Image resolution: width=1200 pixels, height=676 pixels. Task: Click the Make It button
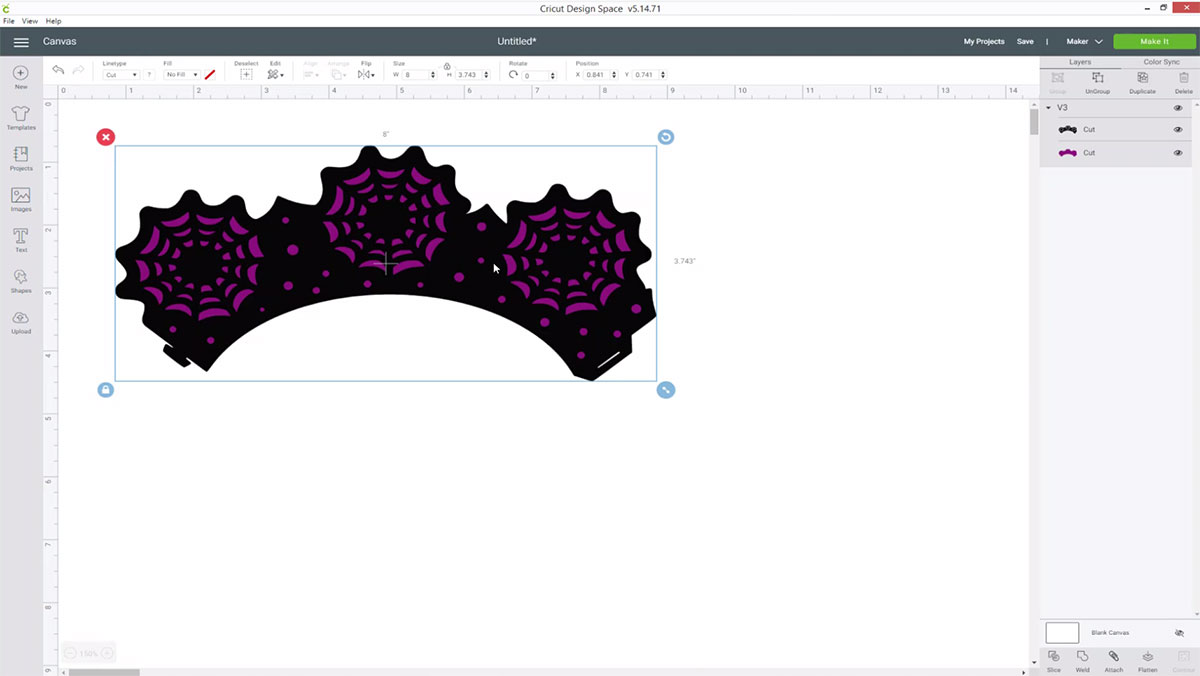tap(1154, 41)
